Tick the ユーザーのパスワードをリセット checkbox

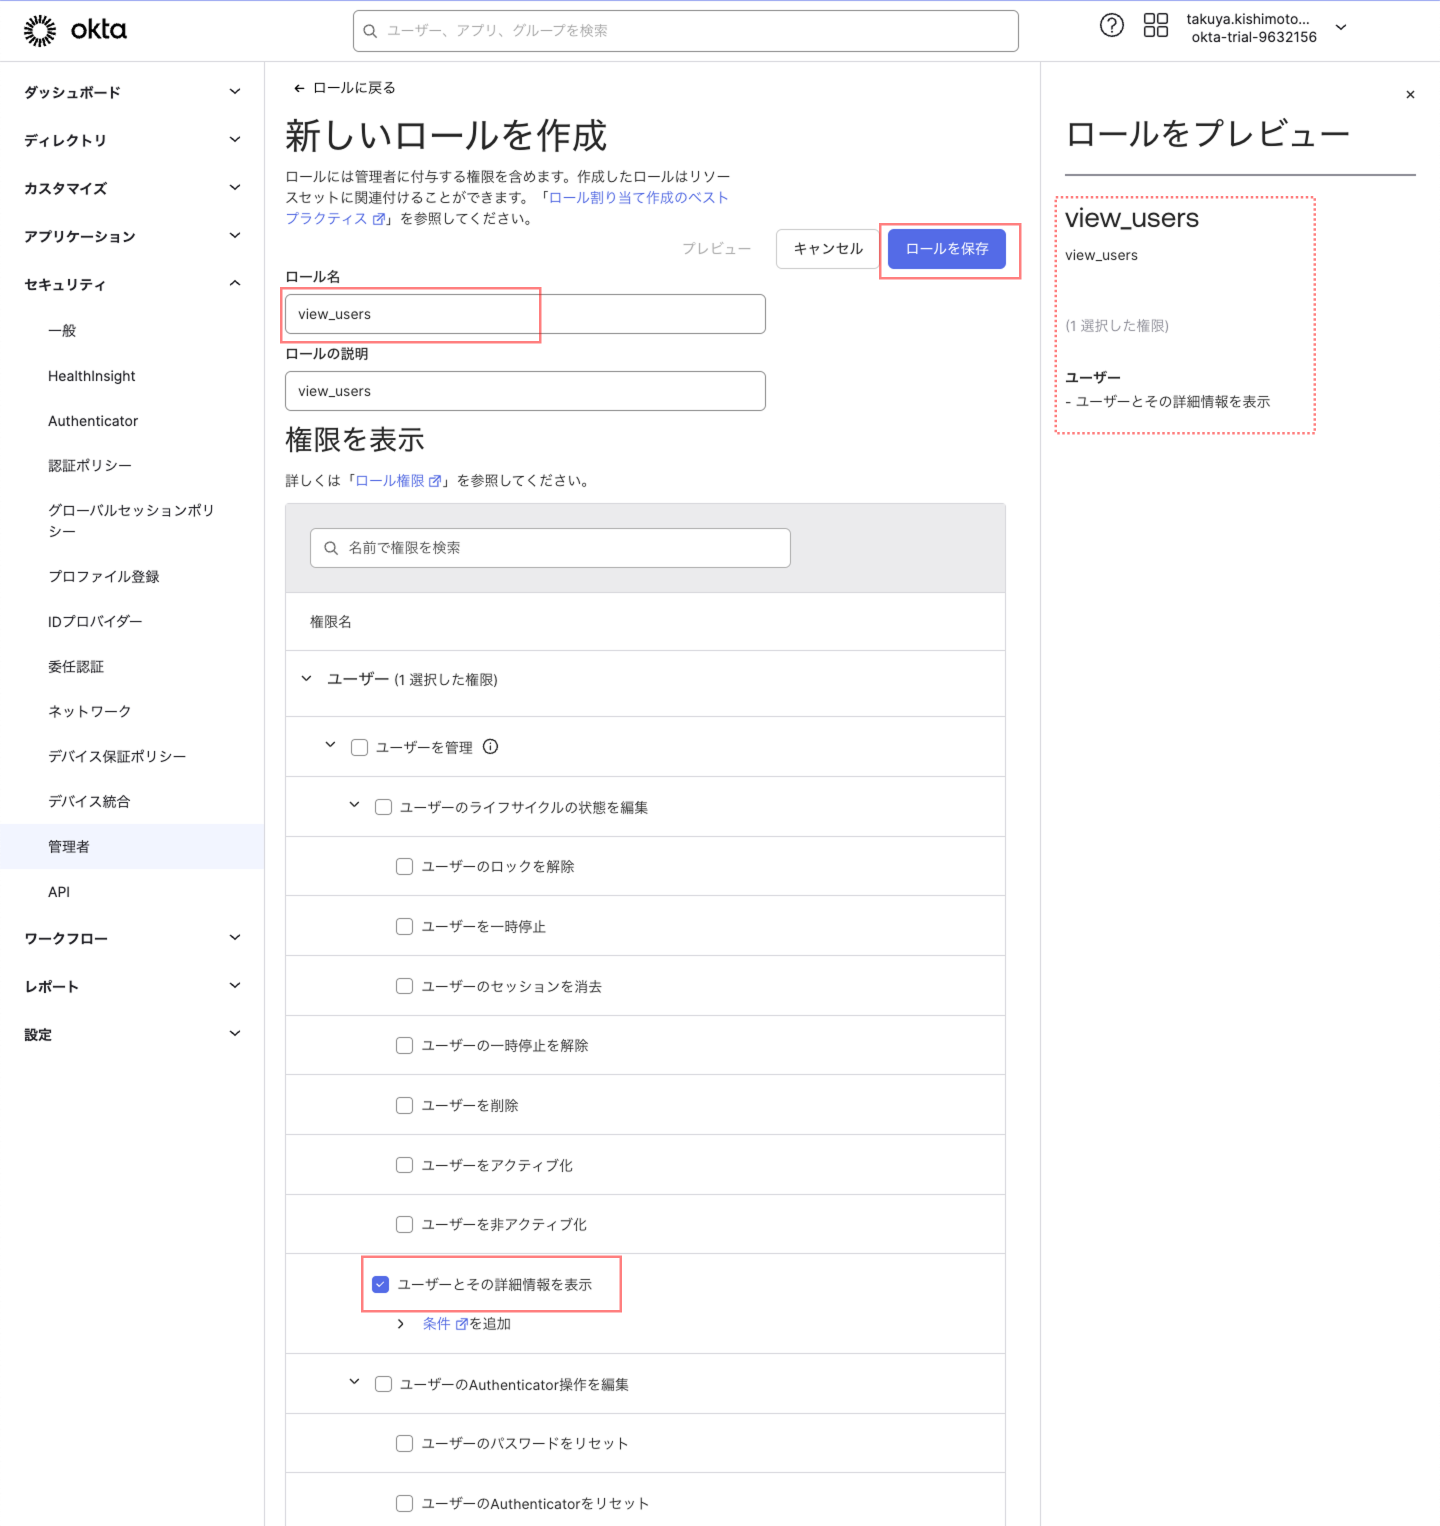(405, 1443)
